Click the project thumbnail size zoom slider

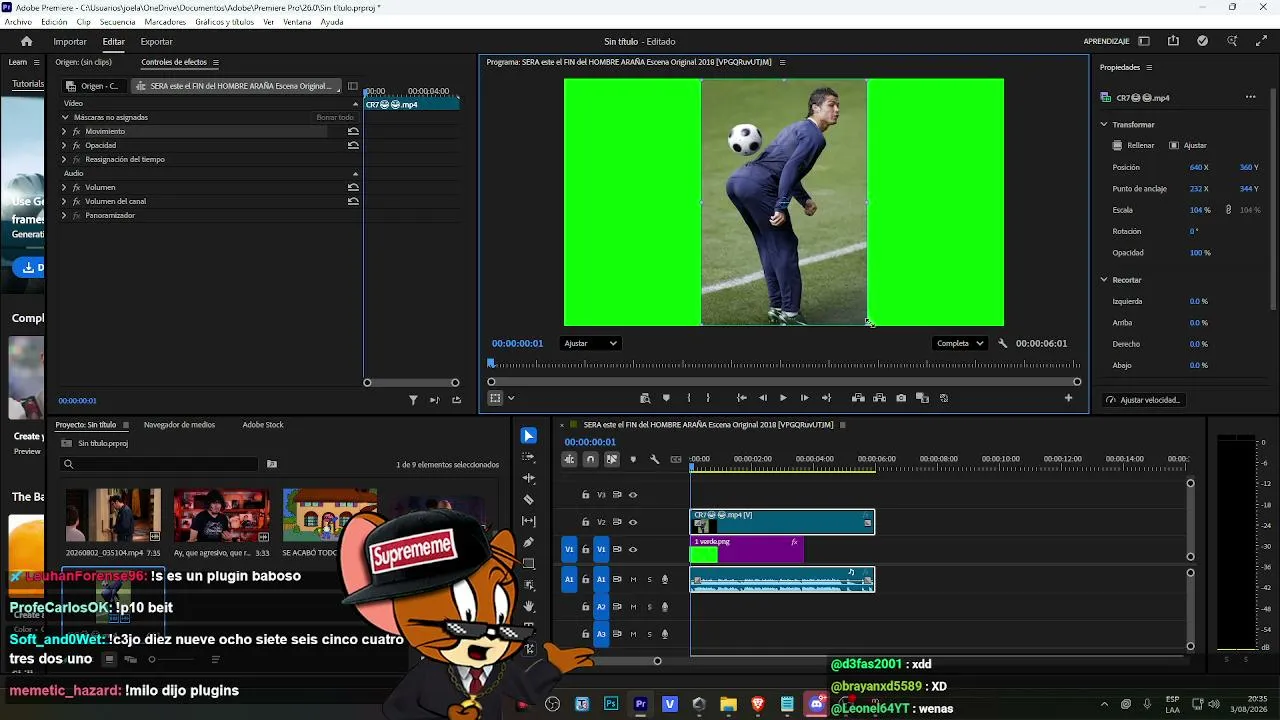point(152,659)
